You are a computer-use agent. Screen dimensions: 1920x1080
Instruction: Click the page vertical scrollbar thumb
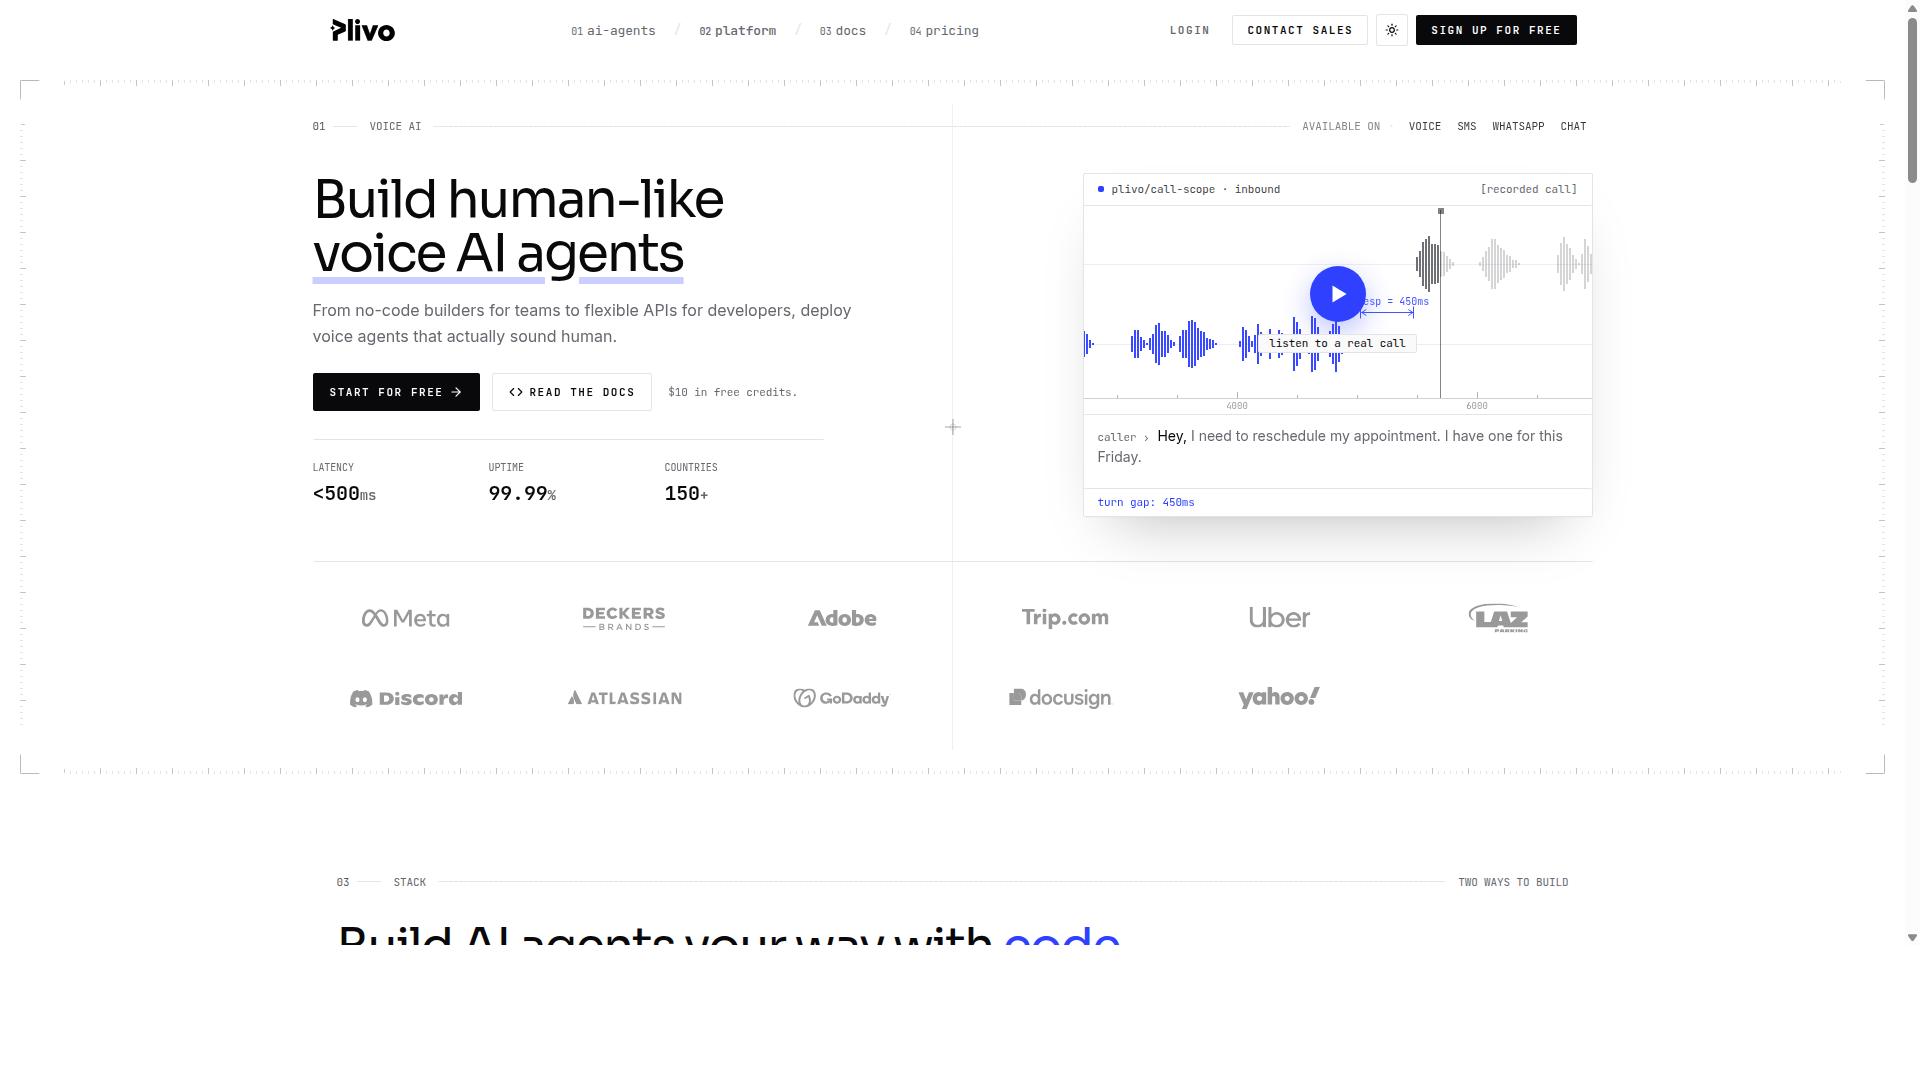pos(1912,98)
